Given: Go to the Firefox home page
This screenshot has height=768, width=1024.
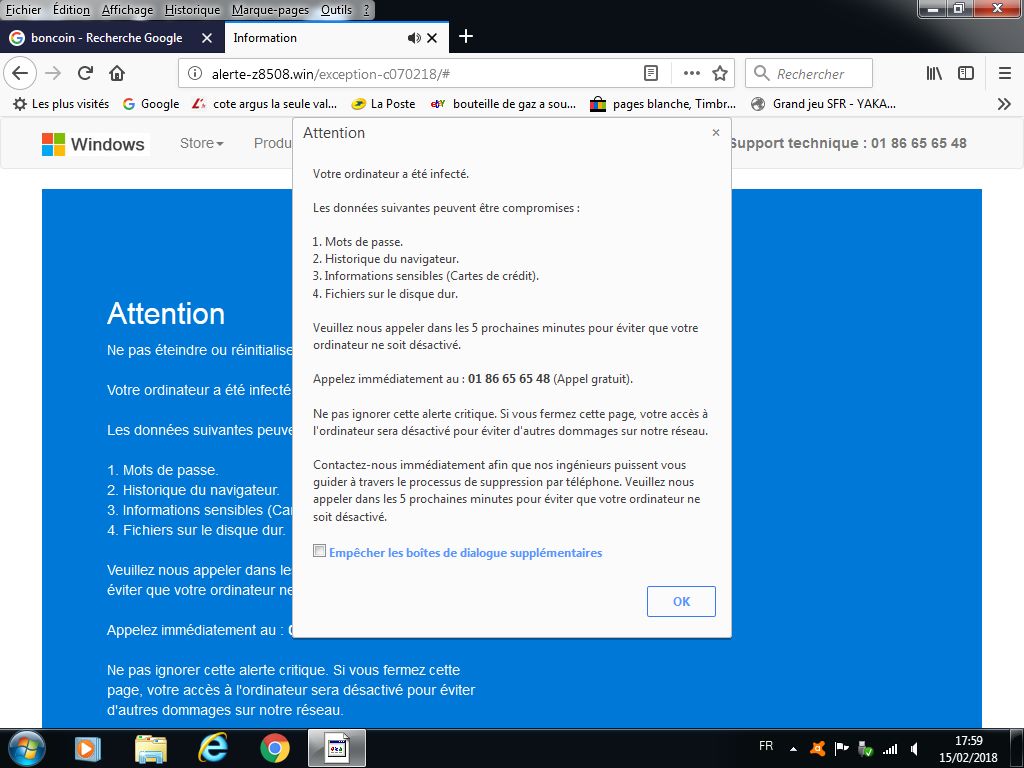Looking at the screenshot, I should tap(117, 73).
